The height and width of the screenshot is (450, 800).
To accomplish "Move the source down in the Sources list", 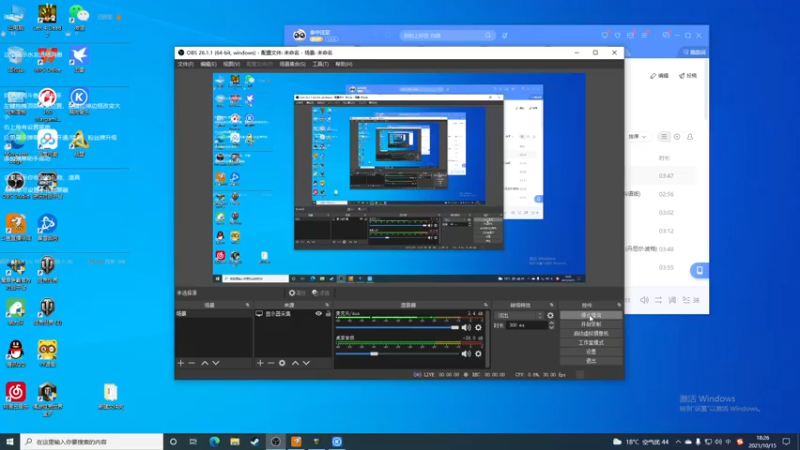I will click(x=306, y=363).
